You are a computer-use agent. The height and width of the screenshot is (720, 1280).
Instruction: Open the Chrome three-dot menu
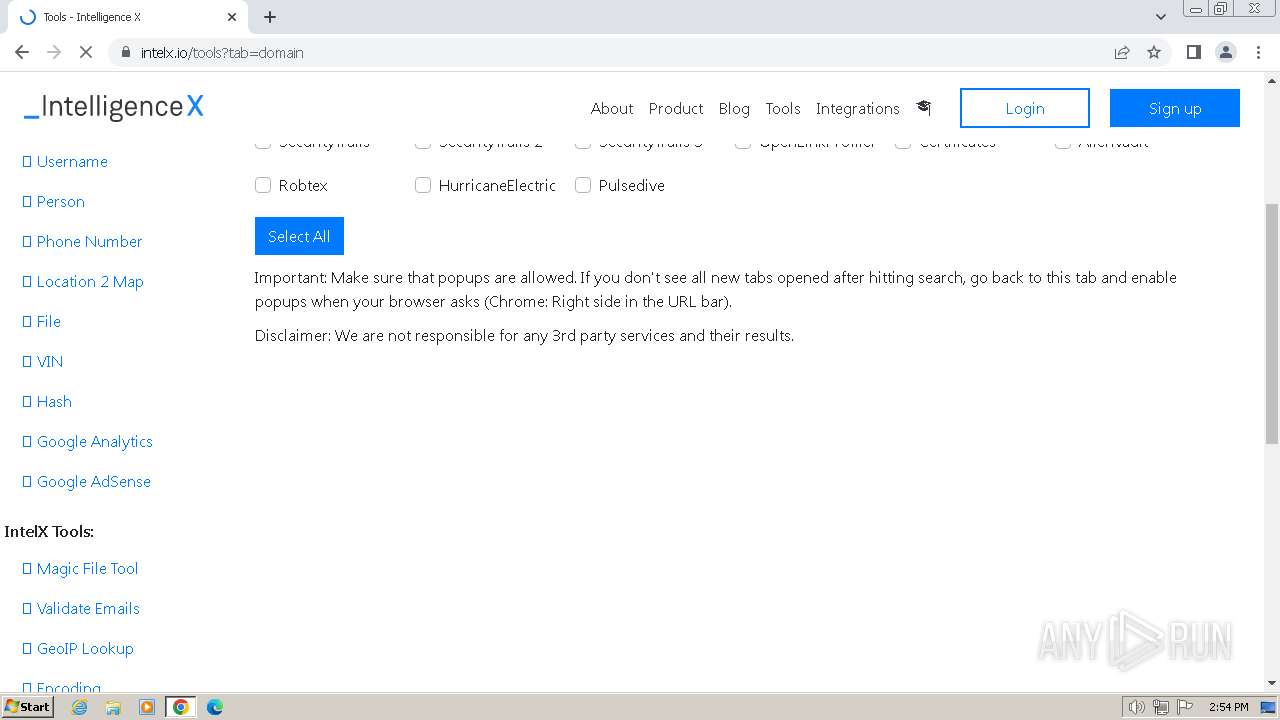click(1258, 52)
